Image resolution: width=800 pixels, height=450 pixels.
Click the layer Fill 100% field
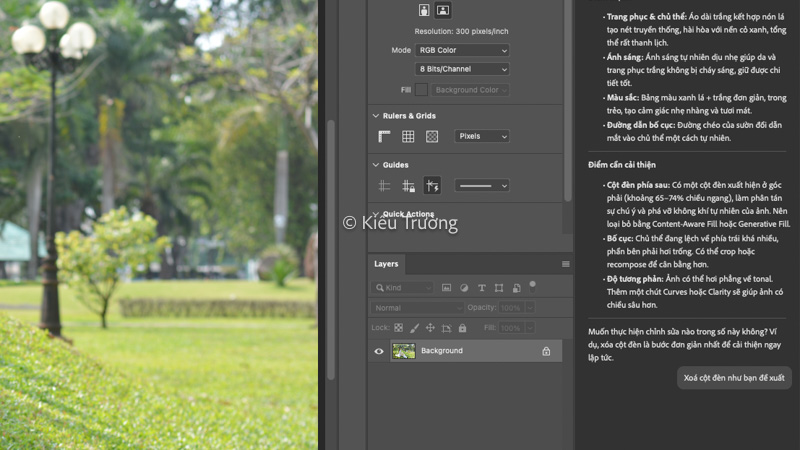pyautogui.click(x=512, y=328)
